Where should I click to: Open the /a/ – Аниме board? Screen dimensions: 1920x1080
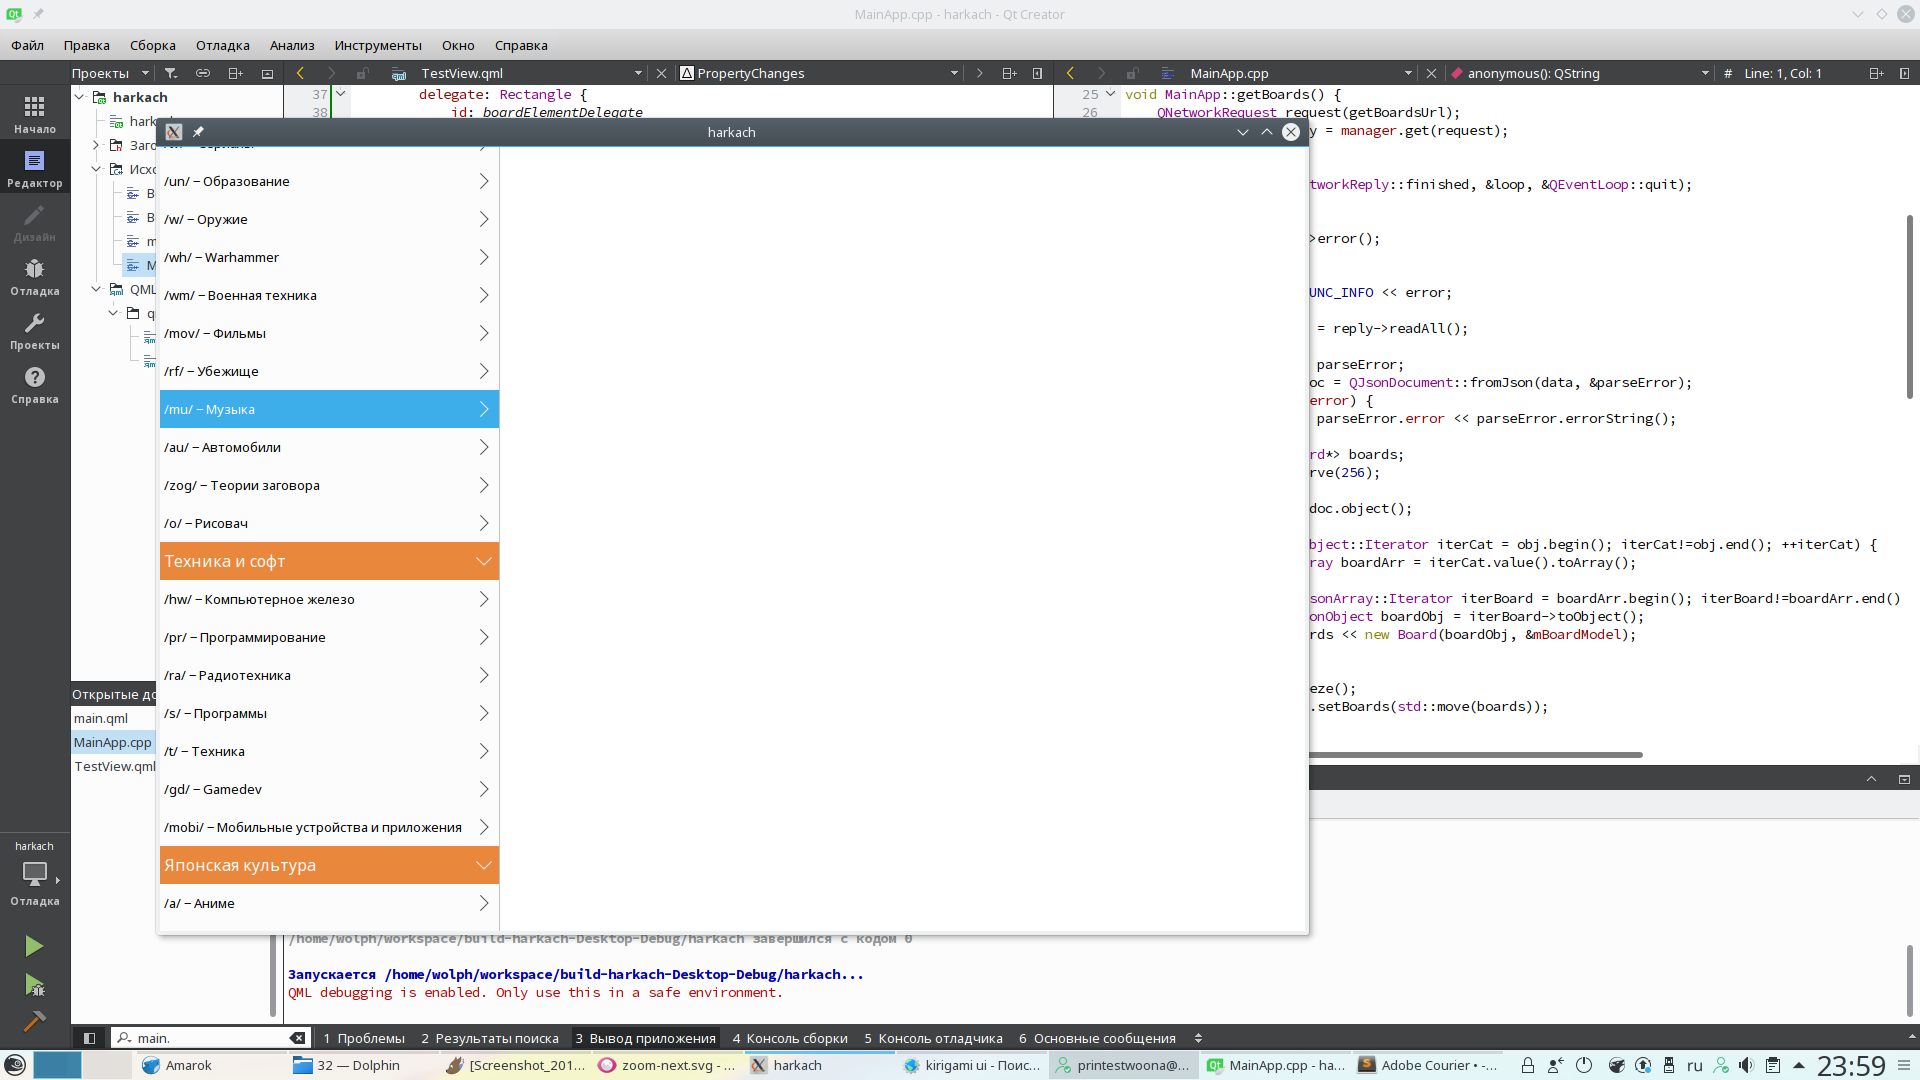[x=329, y=903]
